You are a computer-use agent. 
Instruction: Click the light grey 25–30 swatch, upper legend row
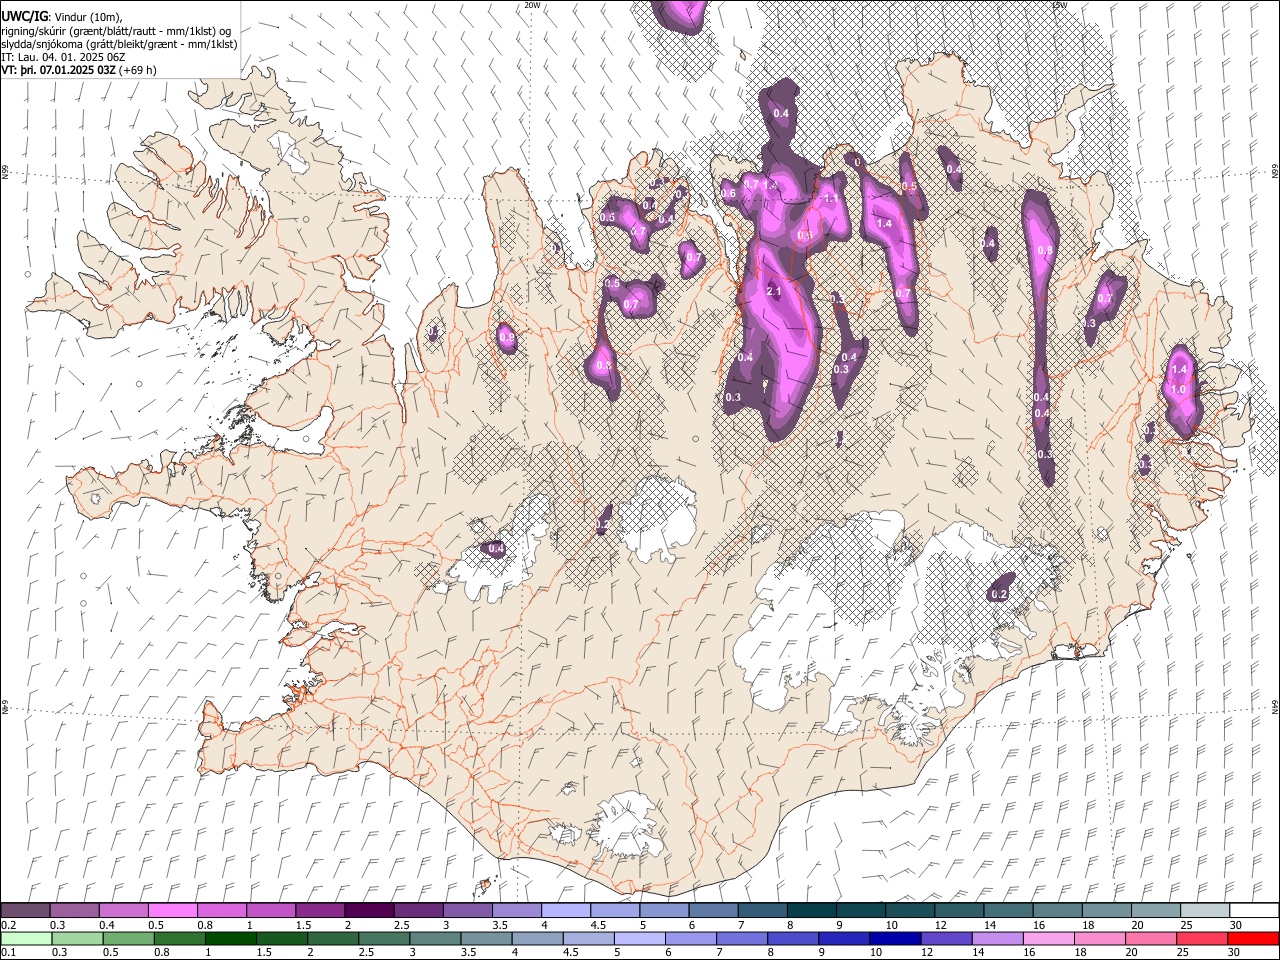pos(1204,911)
